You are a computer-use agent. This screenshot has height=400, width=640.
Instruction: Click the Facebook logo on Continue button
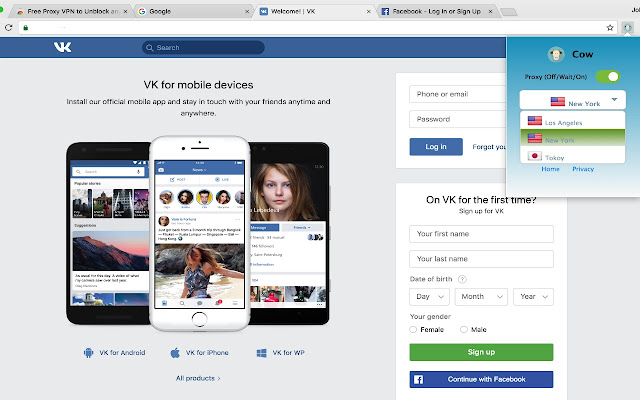418,380
